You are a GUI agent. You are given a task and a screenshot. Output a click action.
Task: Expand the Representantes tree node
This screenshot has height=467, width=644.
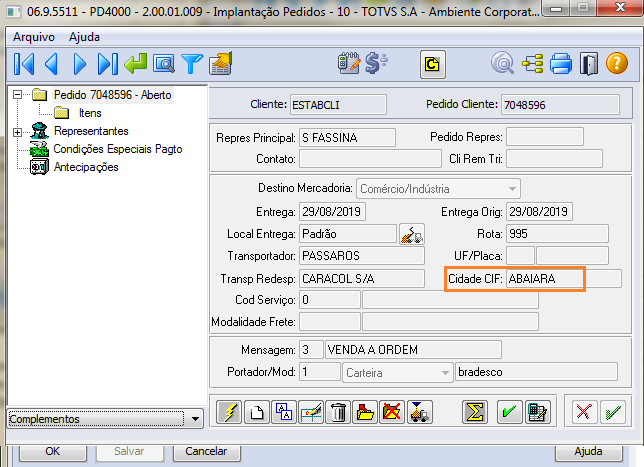[17, 132]
